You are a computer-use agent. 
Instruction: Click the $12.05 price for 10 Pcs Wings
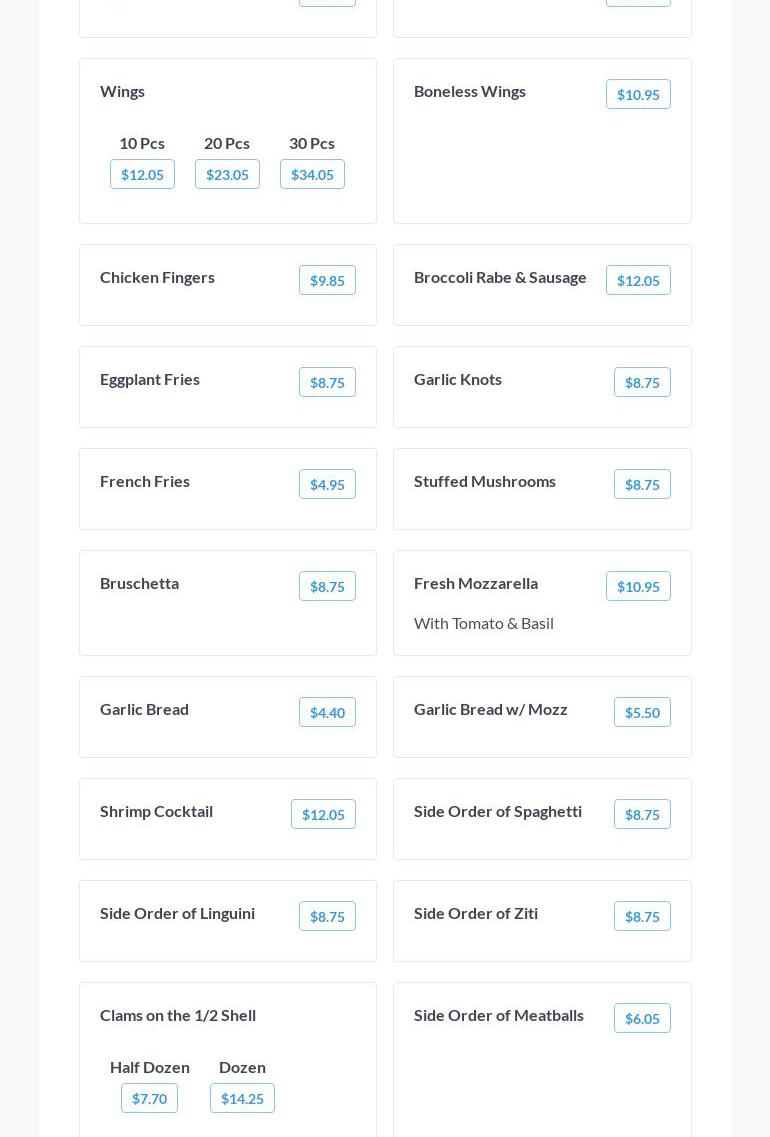tap(142, 174)
